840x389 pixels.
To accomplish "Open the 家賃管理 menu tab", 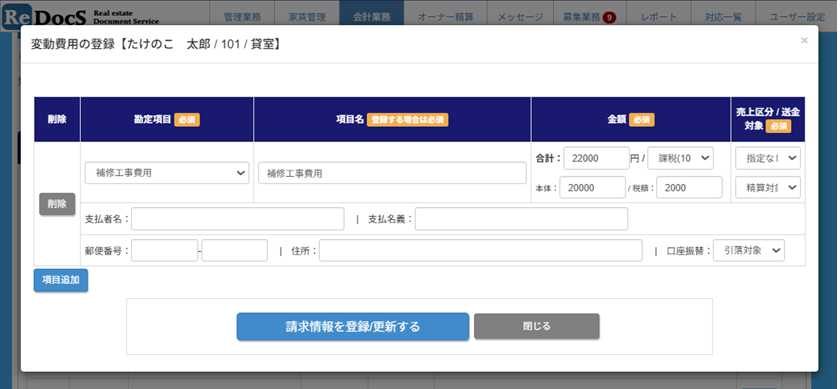I will (x=307, y=17).
